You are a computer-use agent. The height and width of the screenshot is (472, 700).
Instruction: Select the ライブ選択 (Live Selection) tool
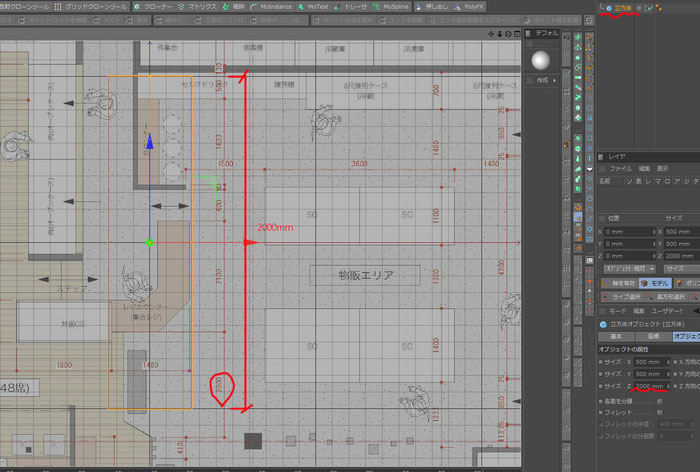pyautogui.click(x=621, y=297)
